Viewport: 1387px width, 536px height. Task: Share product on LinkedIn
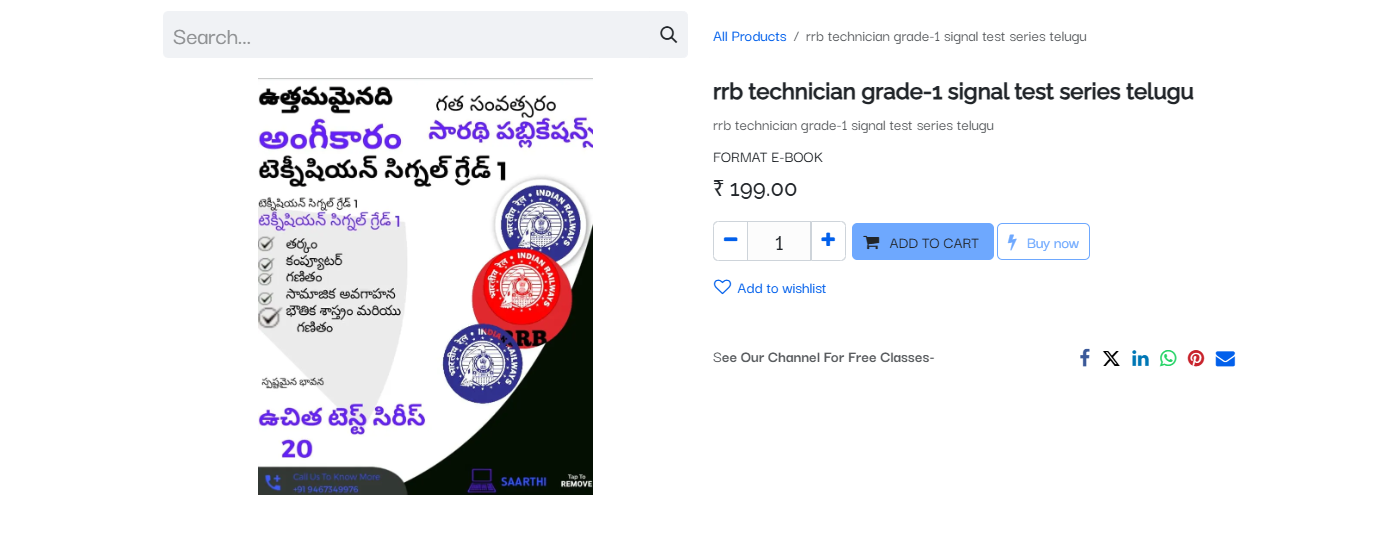click(1140, 358)
